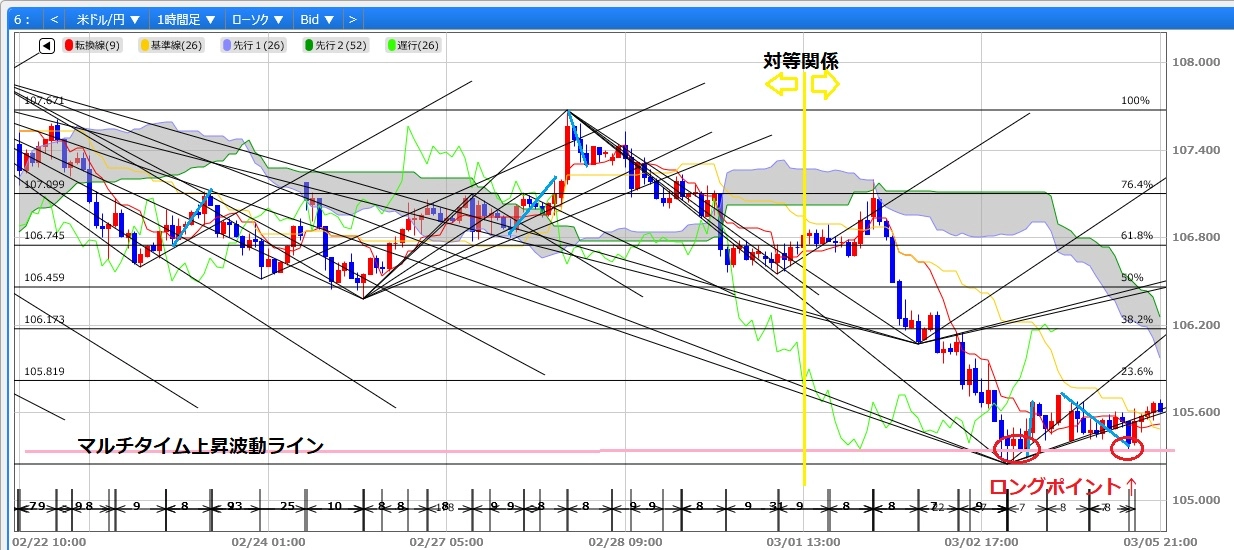The image size is (1234, 550).
Task: Click the 106.459 Fibonacci level label
Action: pyautogui.click(x=44, y=278)
